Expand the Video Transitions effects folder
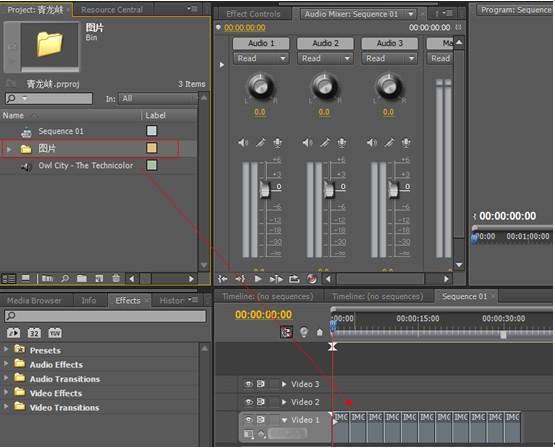The image size is (555, 448). [x=6, y=407]
